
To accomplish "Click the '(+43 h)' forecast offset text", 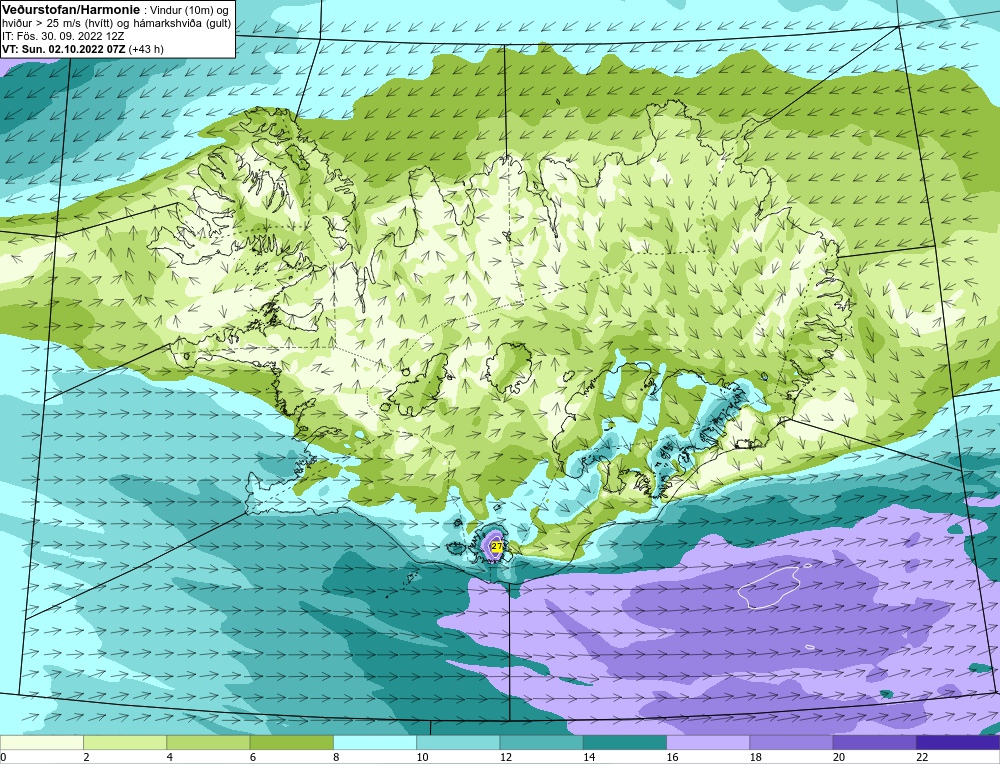I will [146, 49].
